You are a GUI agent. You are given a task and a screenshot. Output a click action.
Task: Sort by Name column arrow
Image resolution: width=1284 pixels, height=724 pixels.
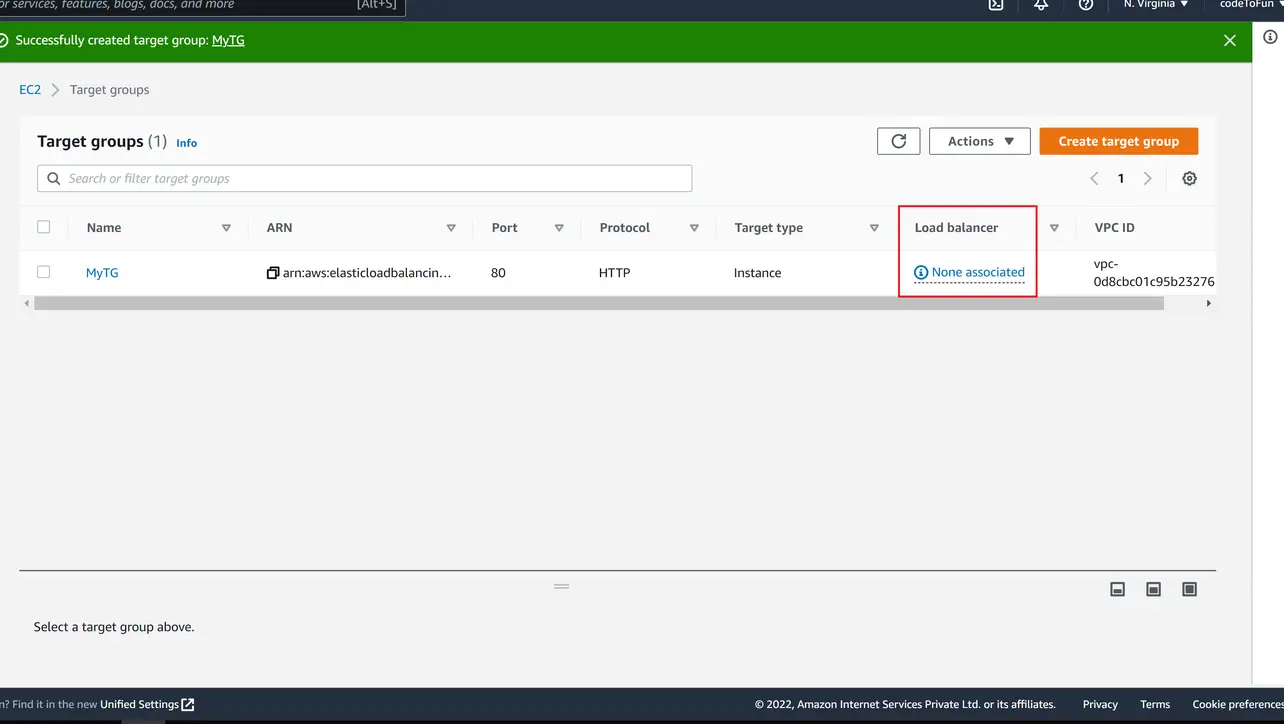226,228
